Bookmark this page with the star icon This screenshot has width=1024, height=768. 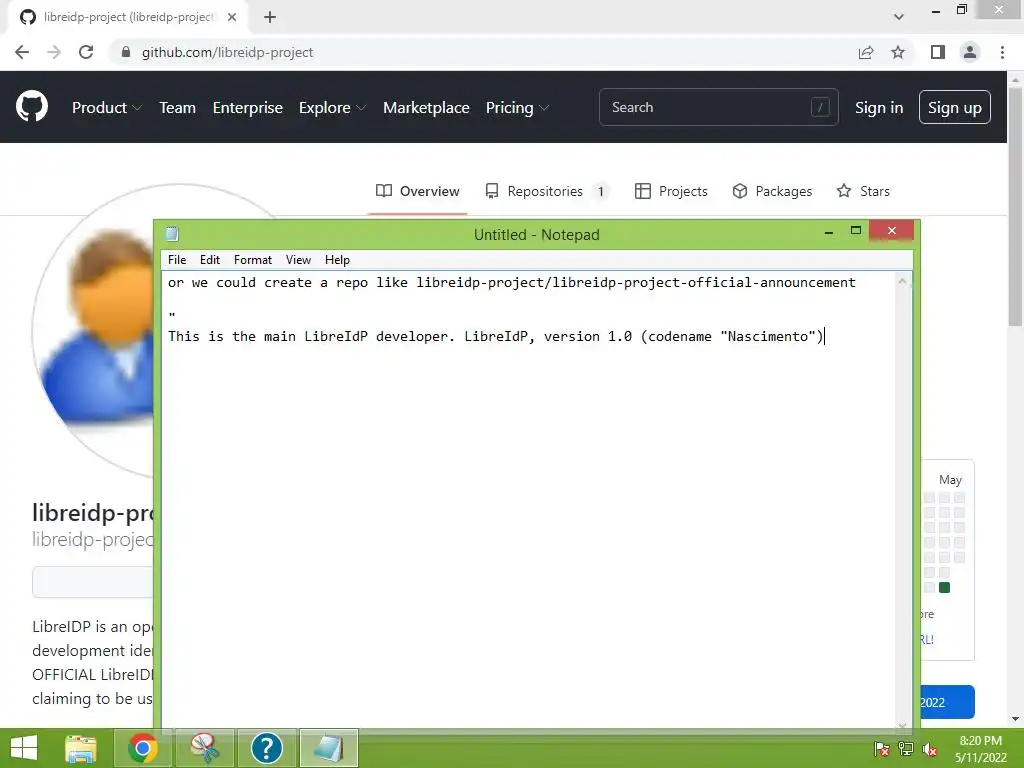[x=898, y=52]
